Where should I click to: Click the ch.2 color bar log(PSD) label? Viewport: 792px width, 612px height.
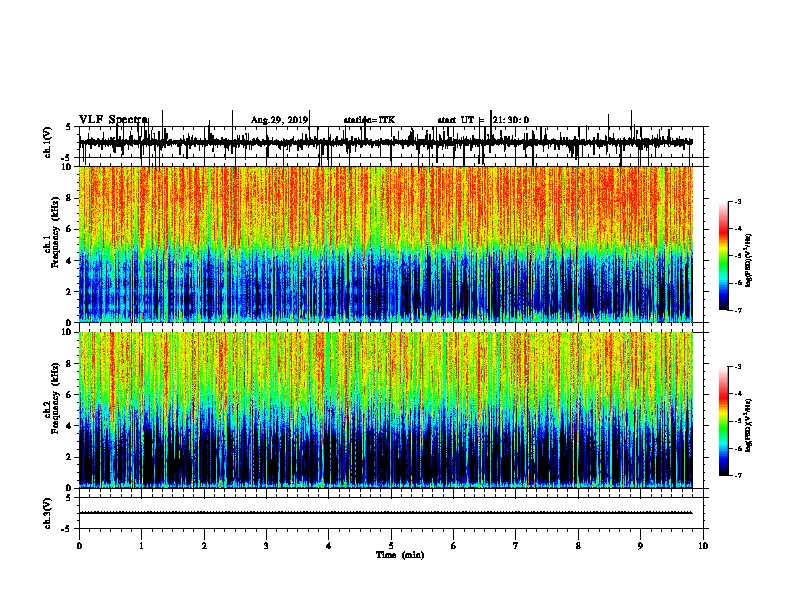pos(749,425)
